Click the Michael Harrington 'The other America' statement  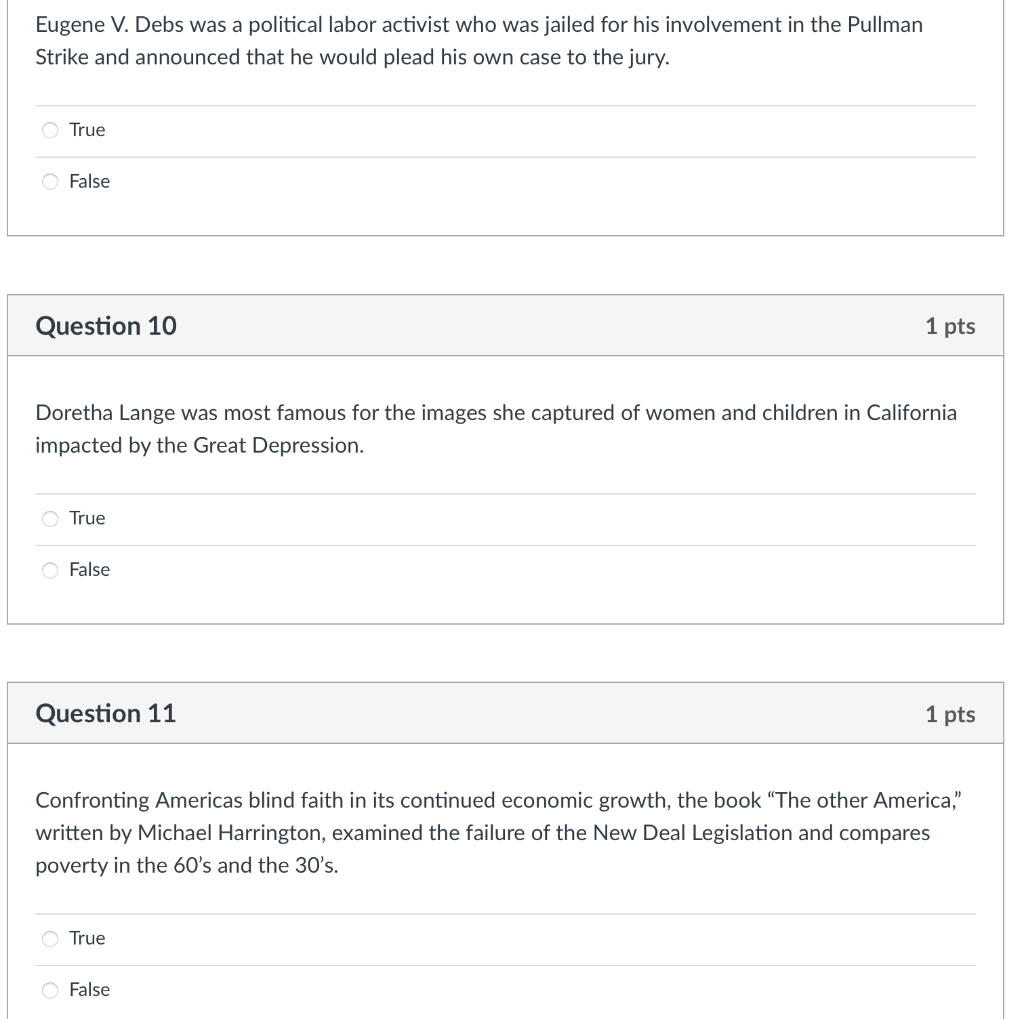[498, 833]
